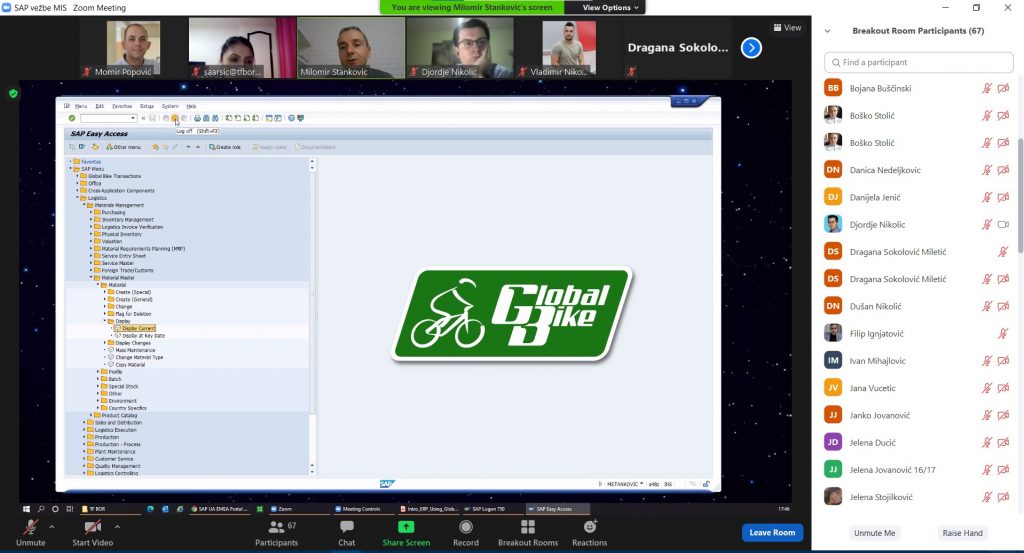This screenshot has width=1024, height=553.
Task: Expand the Purchasing folder in SAP tree
Action: pyautogui.click(x=91, y=212)
